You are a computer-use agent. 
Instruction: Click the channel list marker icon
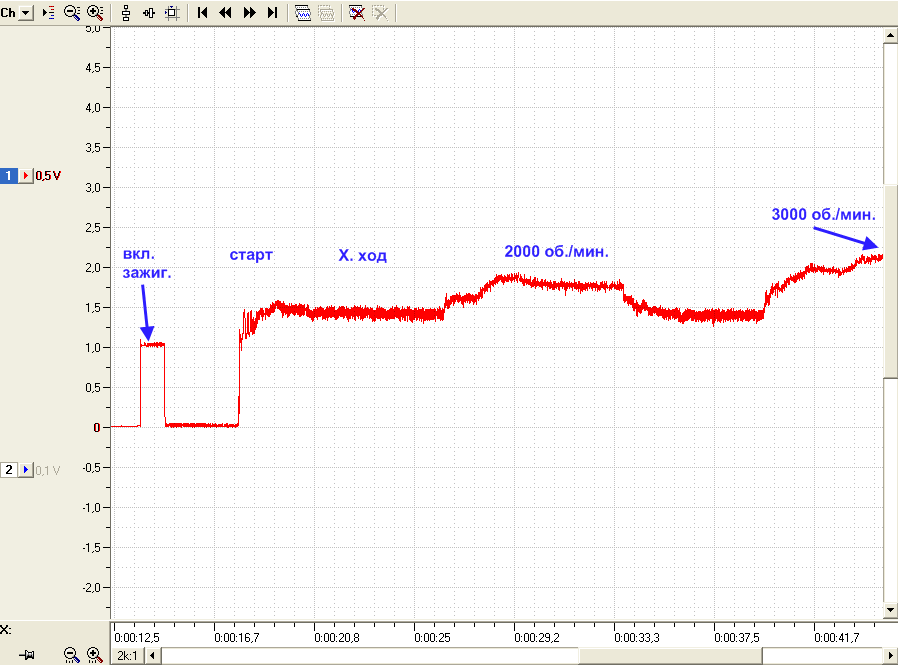click(x=49, y=13)
